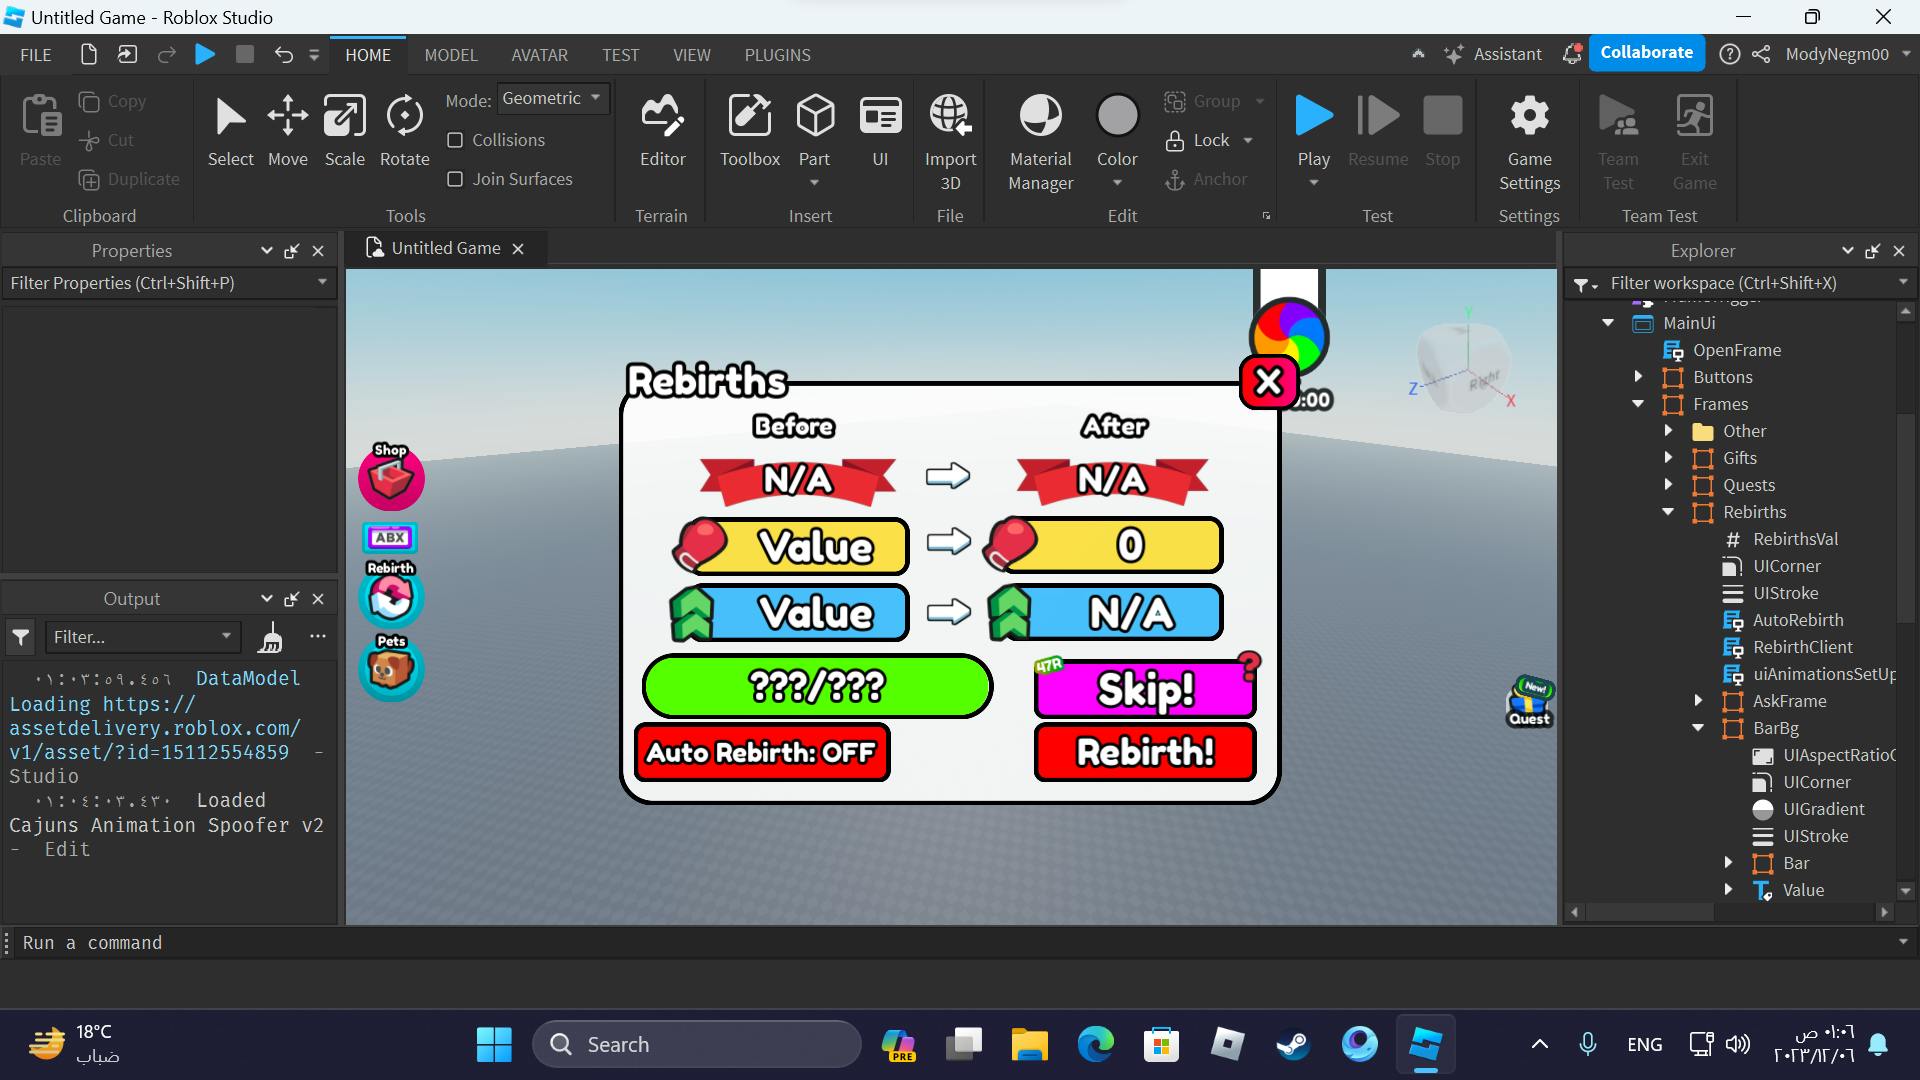Image resolution: width=1920 pixels, height=1080 pixels.
Task: Toggle Auto Rebirth: OFF button
Action: coord(762,752)
